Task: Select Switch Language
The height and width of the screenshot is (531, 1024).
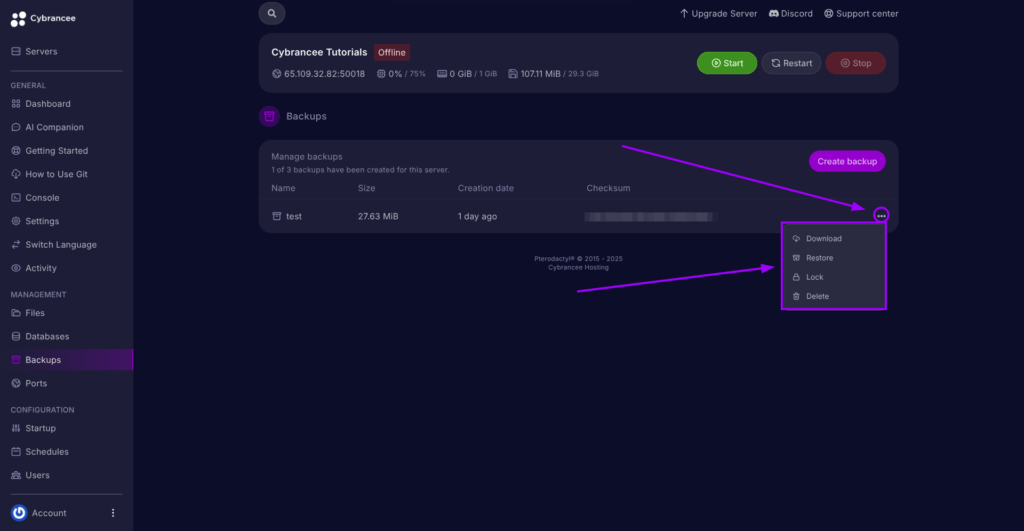Action: click(54, 245)
